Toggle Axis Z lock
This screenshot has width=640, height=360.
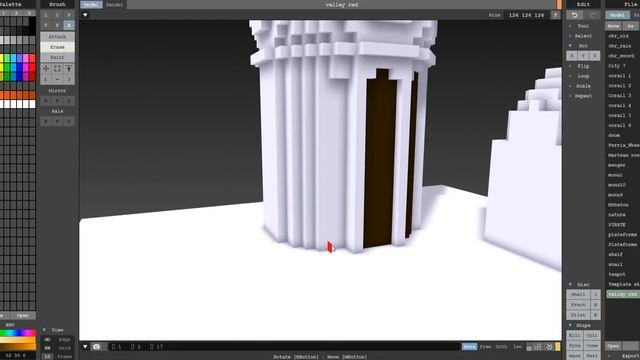click(x=69, y=121)
